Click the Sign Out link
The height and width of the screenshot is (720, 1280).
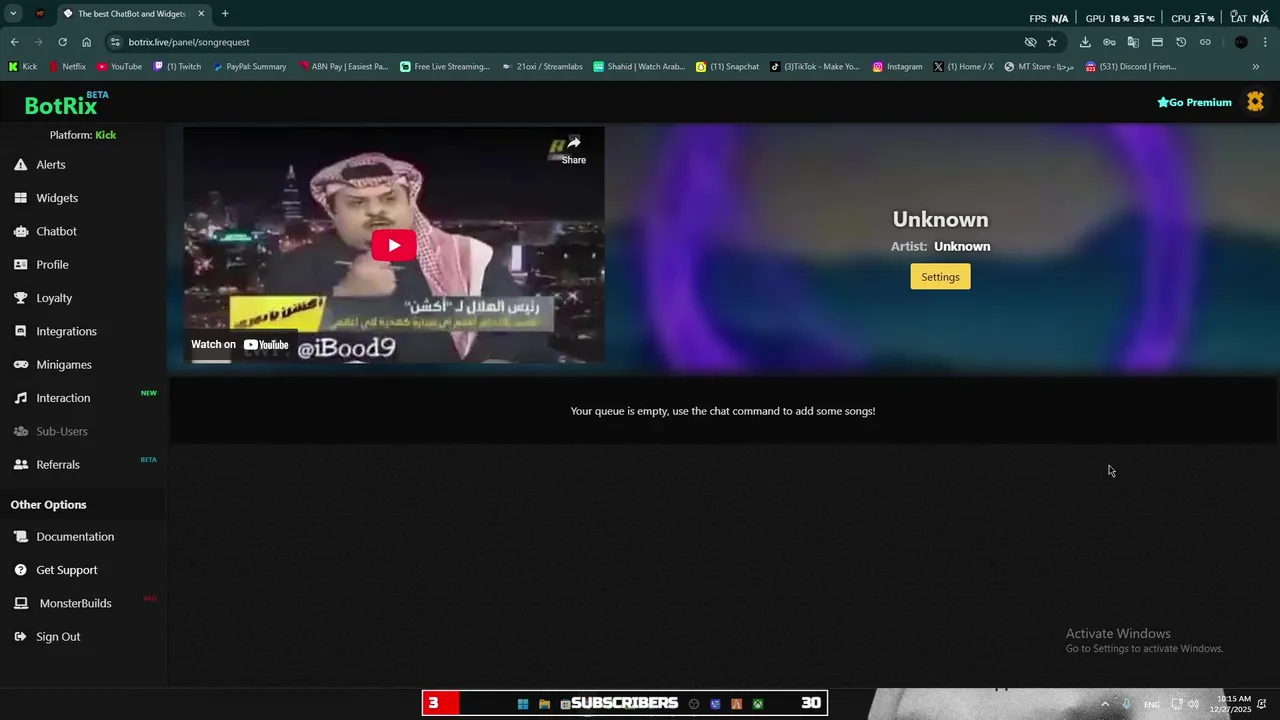(x=58, y=637)
